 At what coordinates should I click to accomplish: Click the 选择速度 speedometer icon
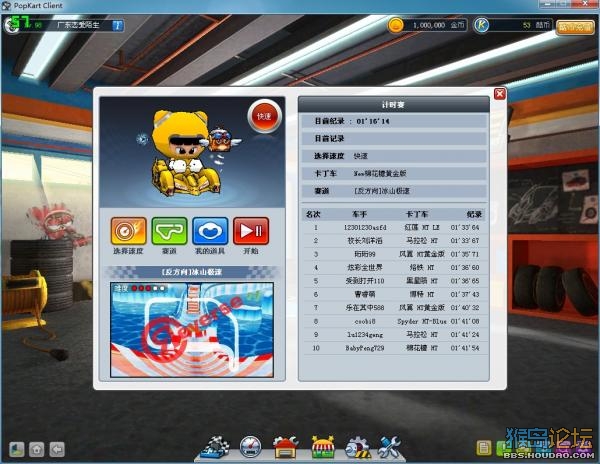[129, 231]
